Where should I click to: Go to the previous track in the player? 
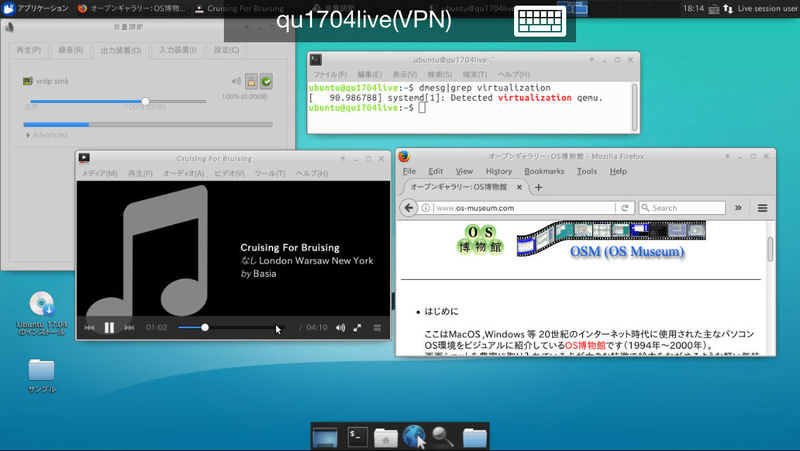point(89,328)
